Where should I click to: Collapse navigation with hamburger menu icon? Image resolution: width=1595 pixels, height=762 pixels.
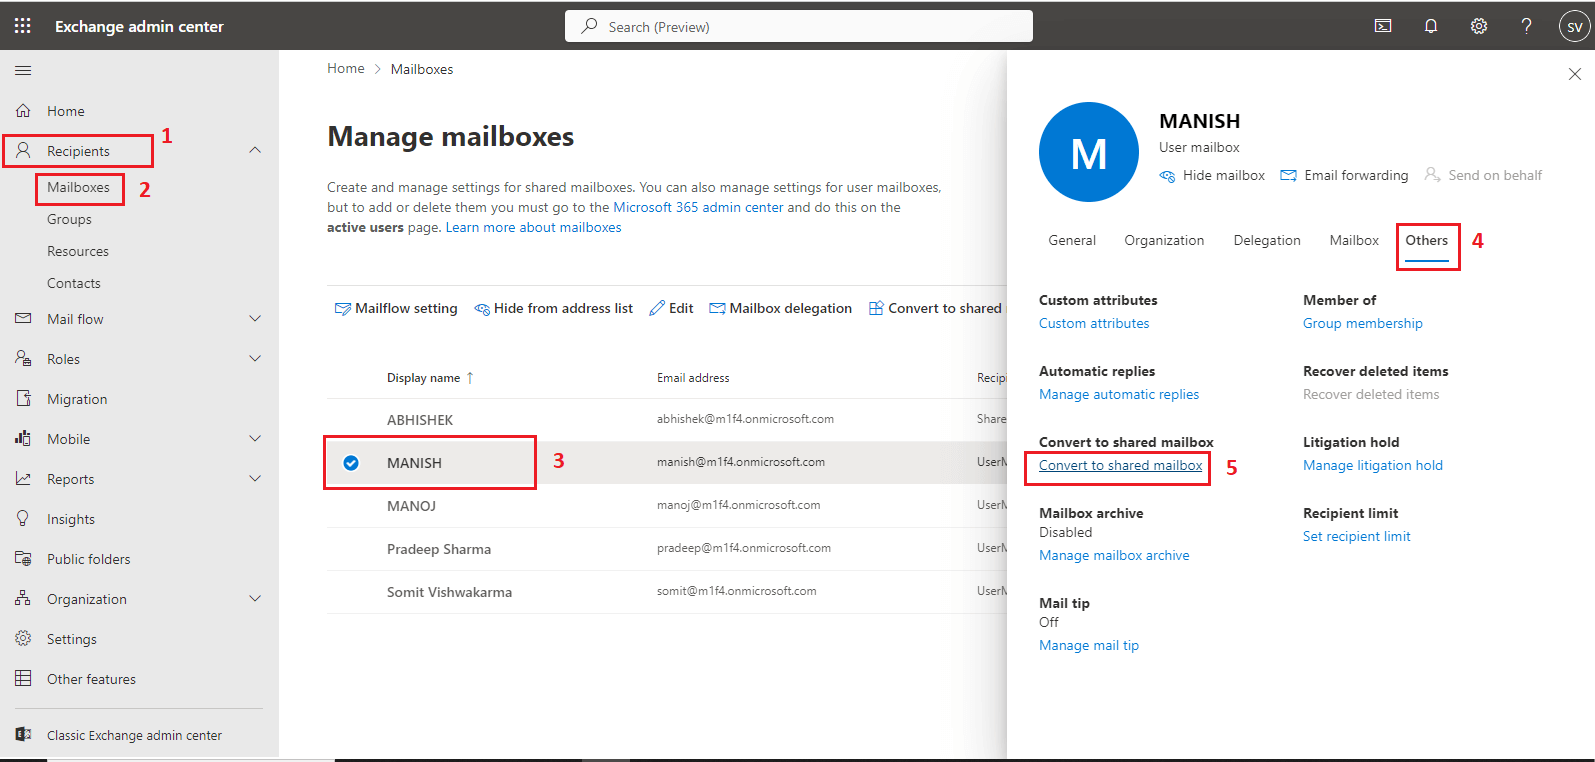click(23, 70)
